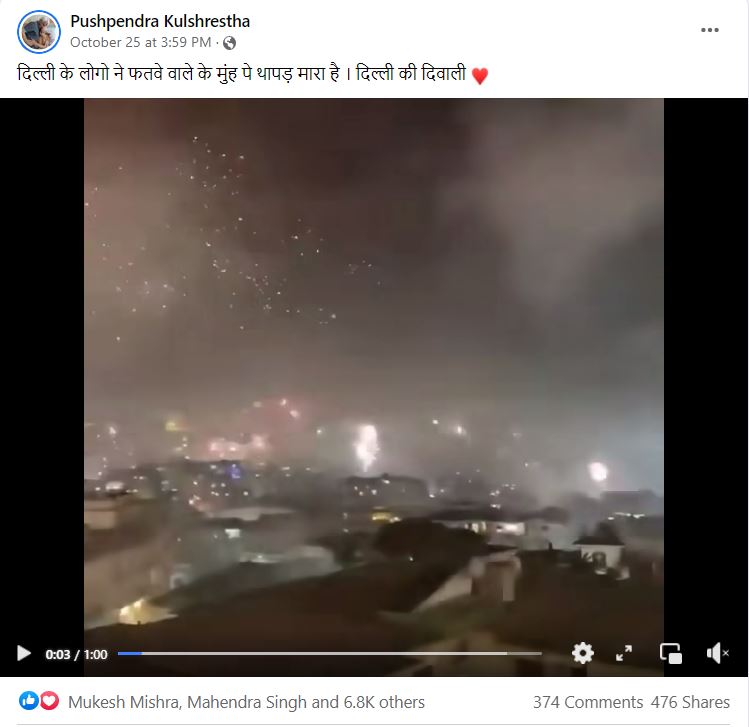Play the video with the play button
The height and width of the screenshot is (727, 749).
(x=23, y=653)
